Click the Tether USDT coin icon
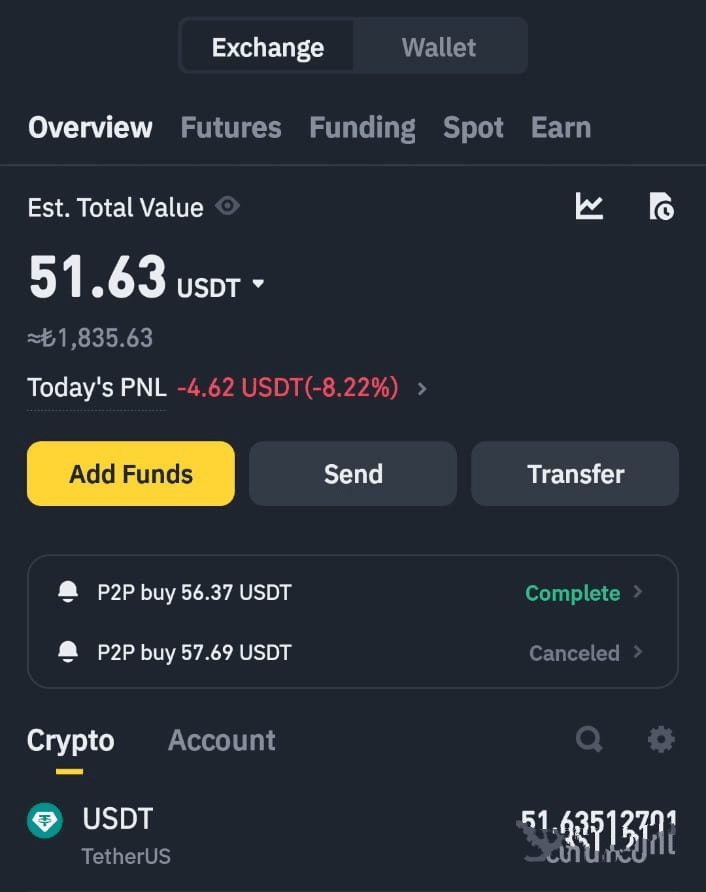Viewport: 706px width, 892px height. (45, 821)
